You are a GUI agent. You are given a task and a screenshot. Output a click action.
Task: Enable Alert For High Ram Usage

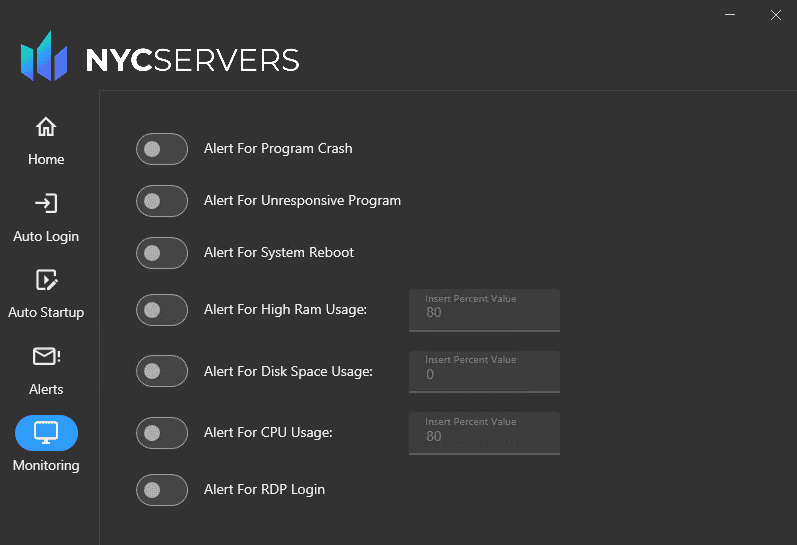(x=162, y=310)
